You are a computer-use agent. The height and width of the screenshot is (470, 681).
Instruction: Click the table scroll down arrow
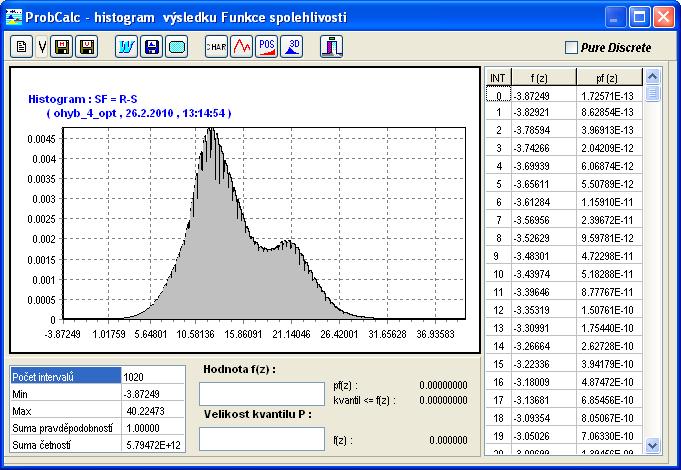(652, 445)
